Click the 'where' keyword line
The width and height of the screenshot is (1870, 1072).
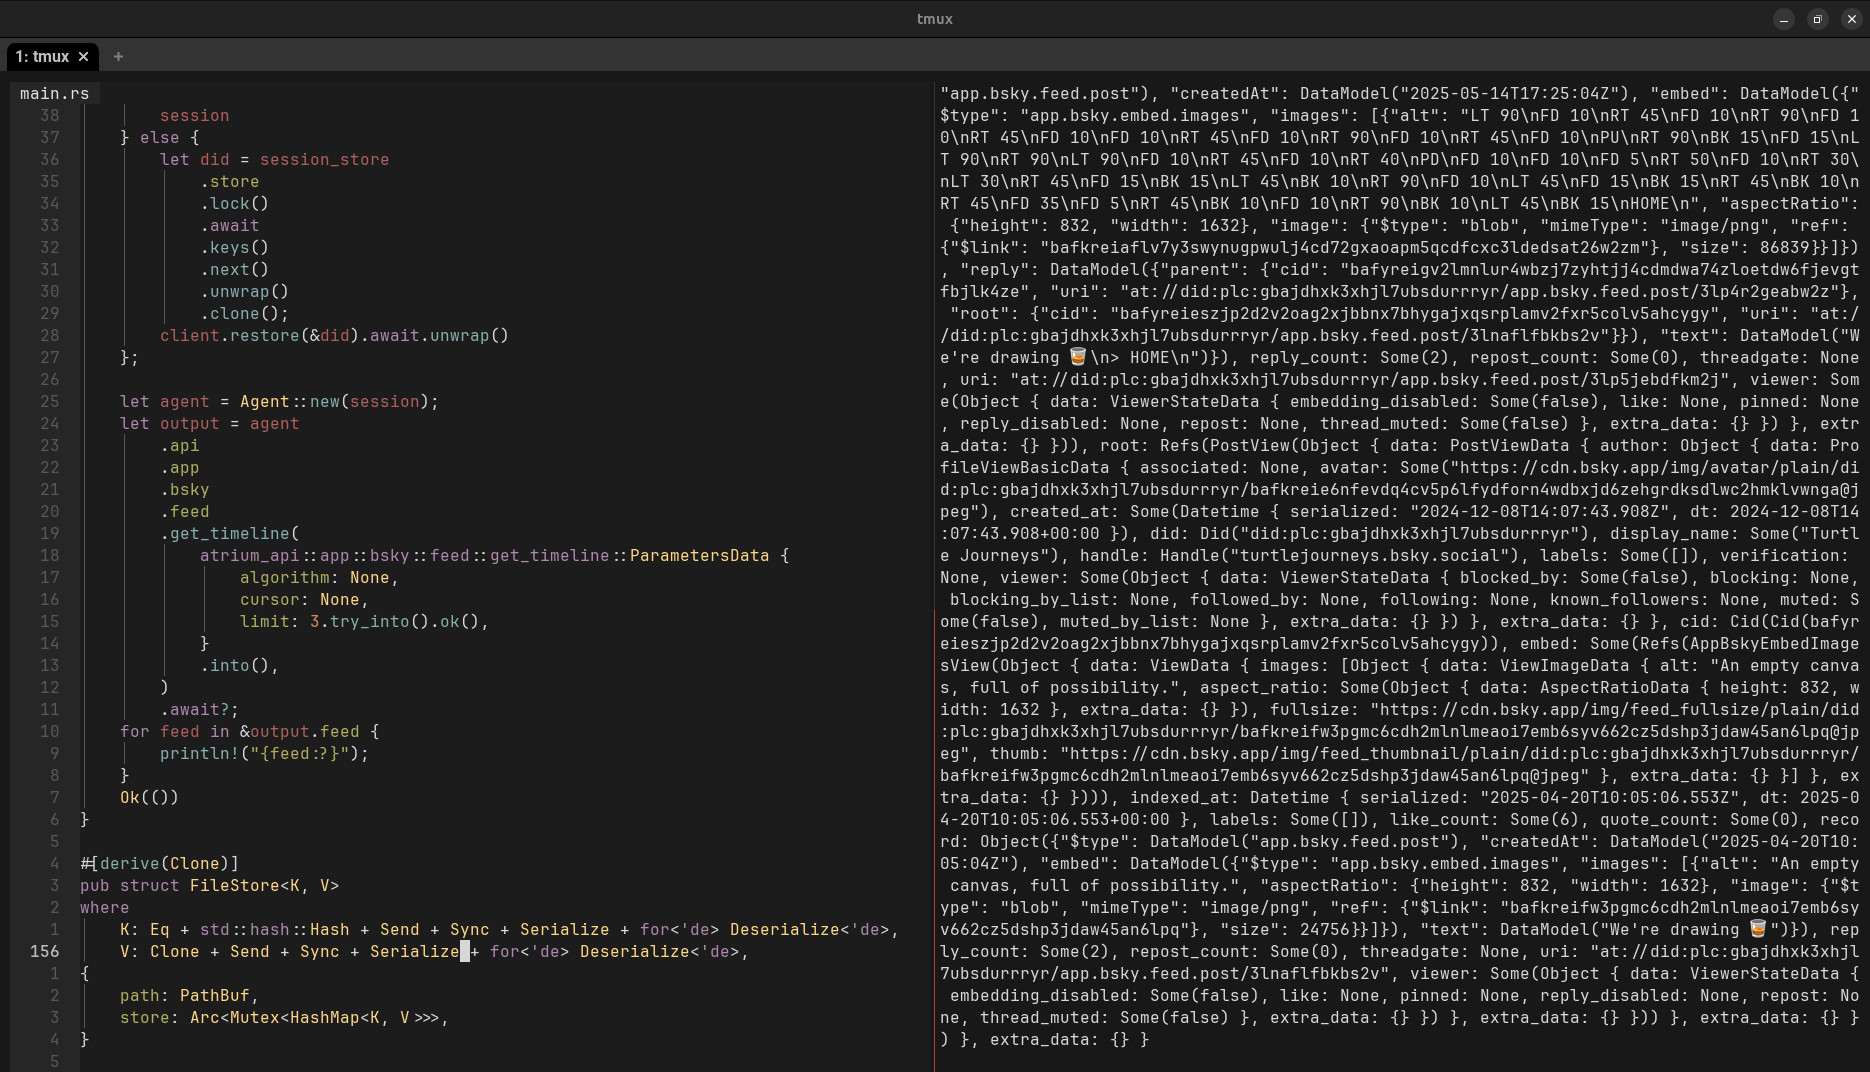coord(104,907)
